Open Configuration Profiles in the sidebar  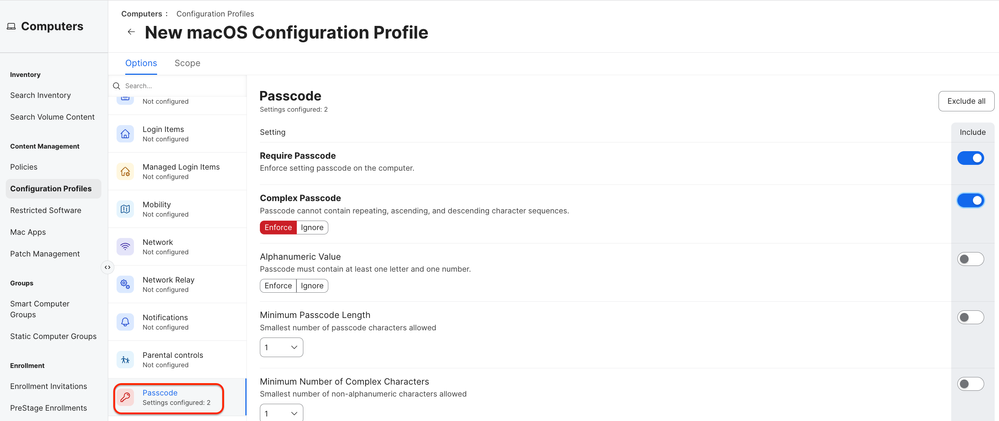54,189
